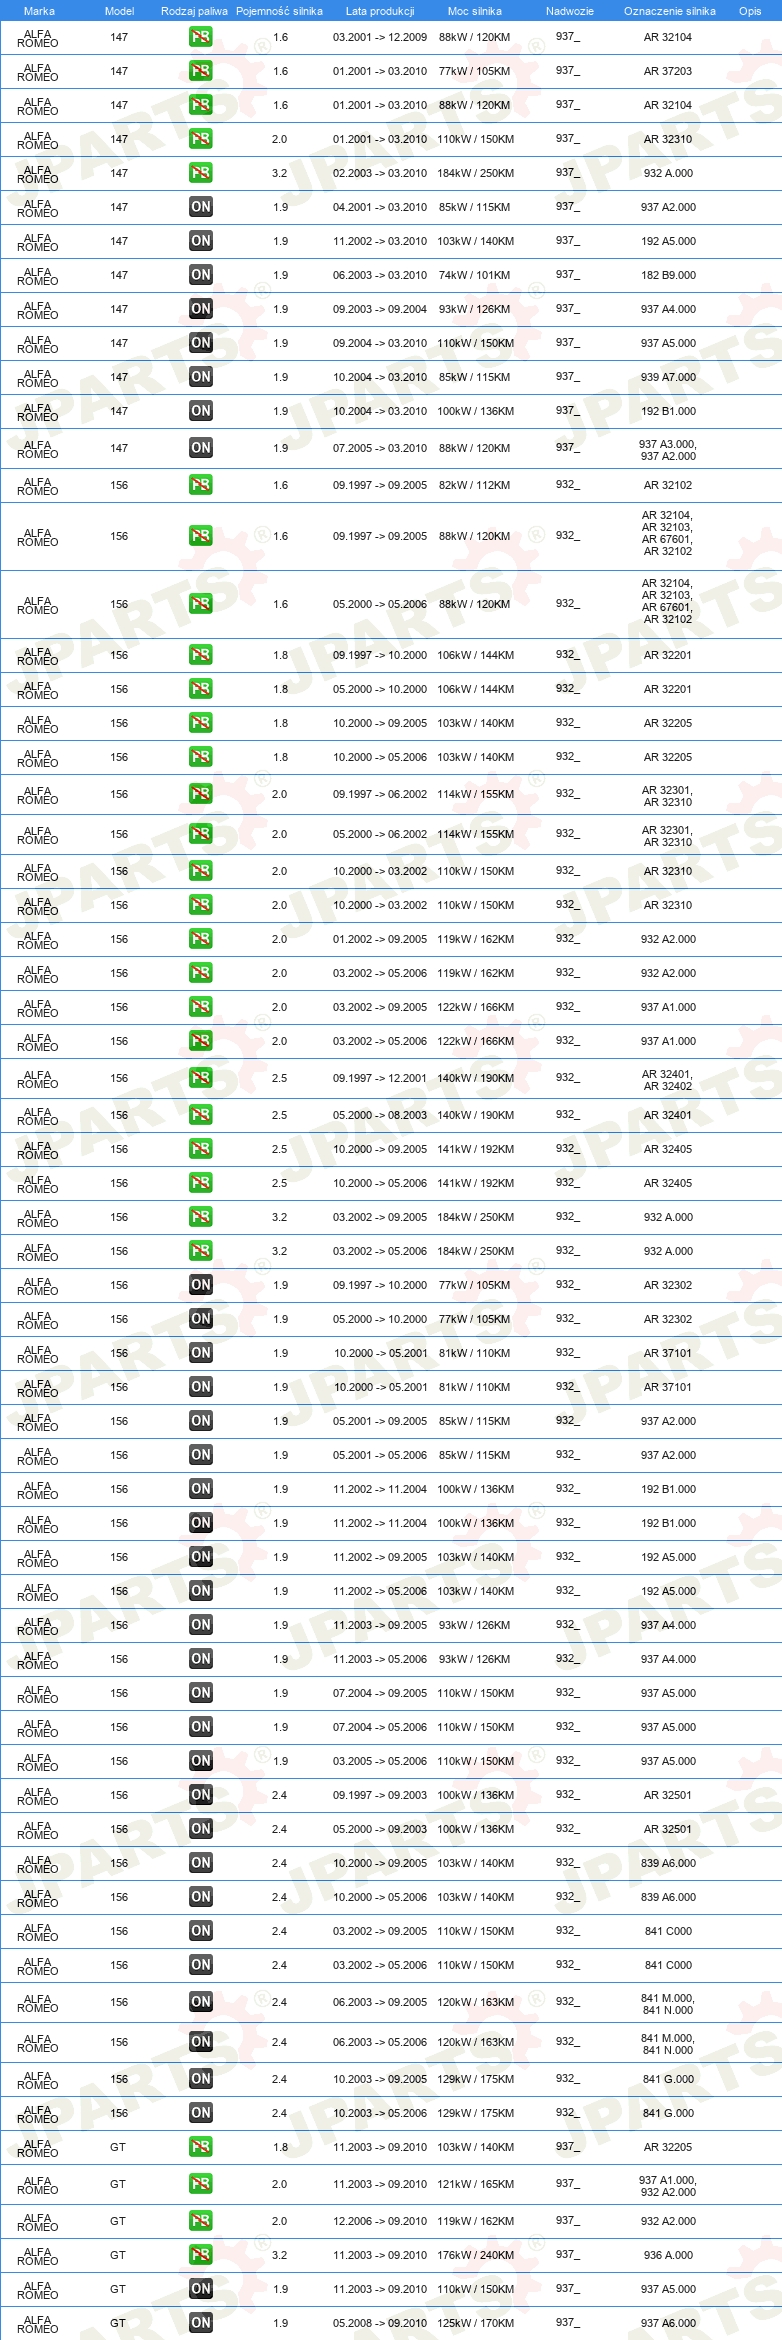The image size is (782, 2340).
Task: Click the ON icon in the 156 03.2005 -> 05.2006 row
Action: coord(200,1761)
